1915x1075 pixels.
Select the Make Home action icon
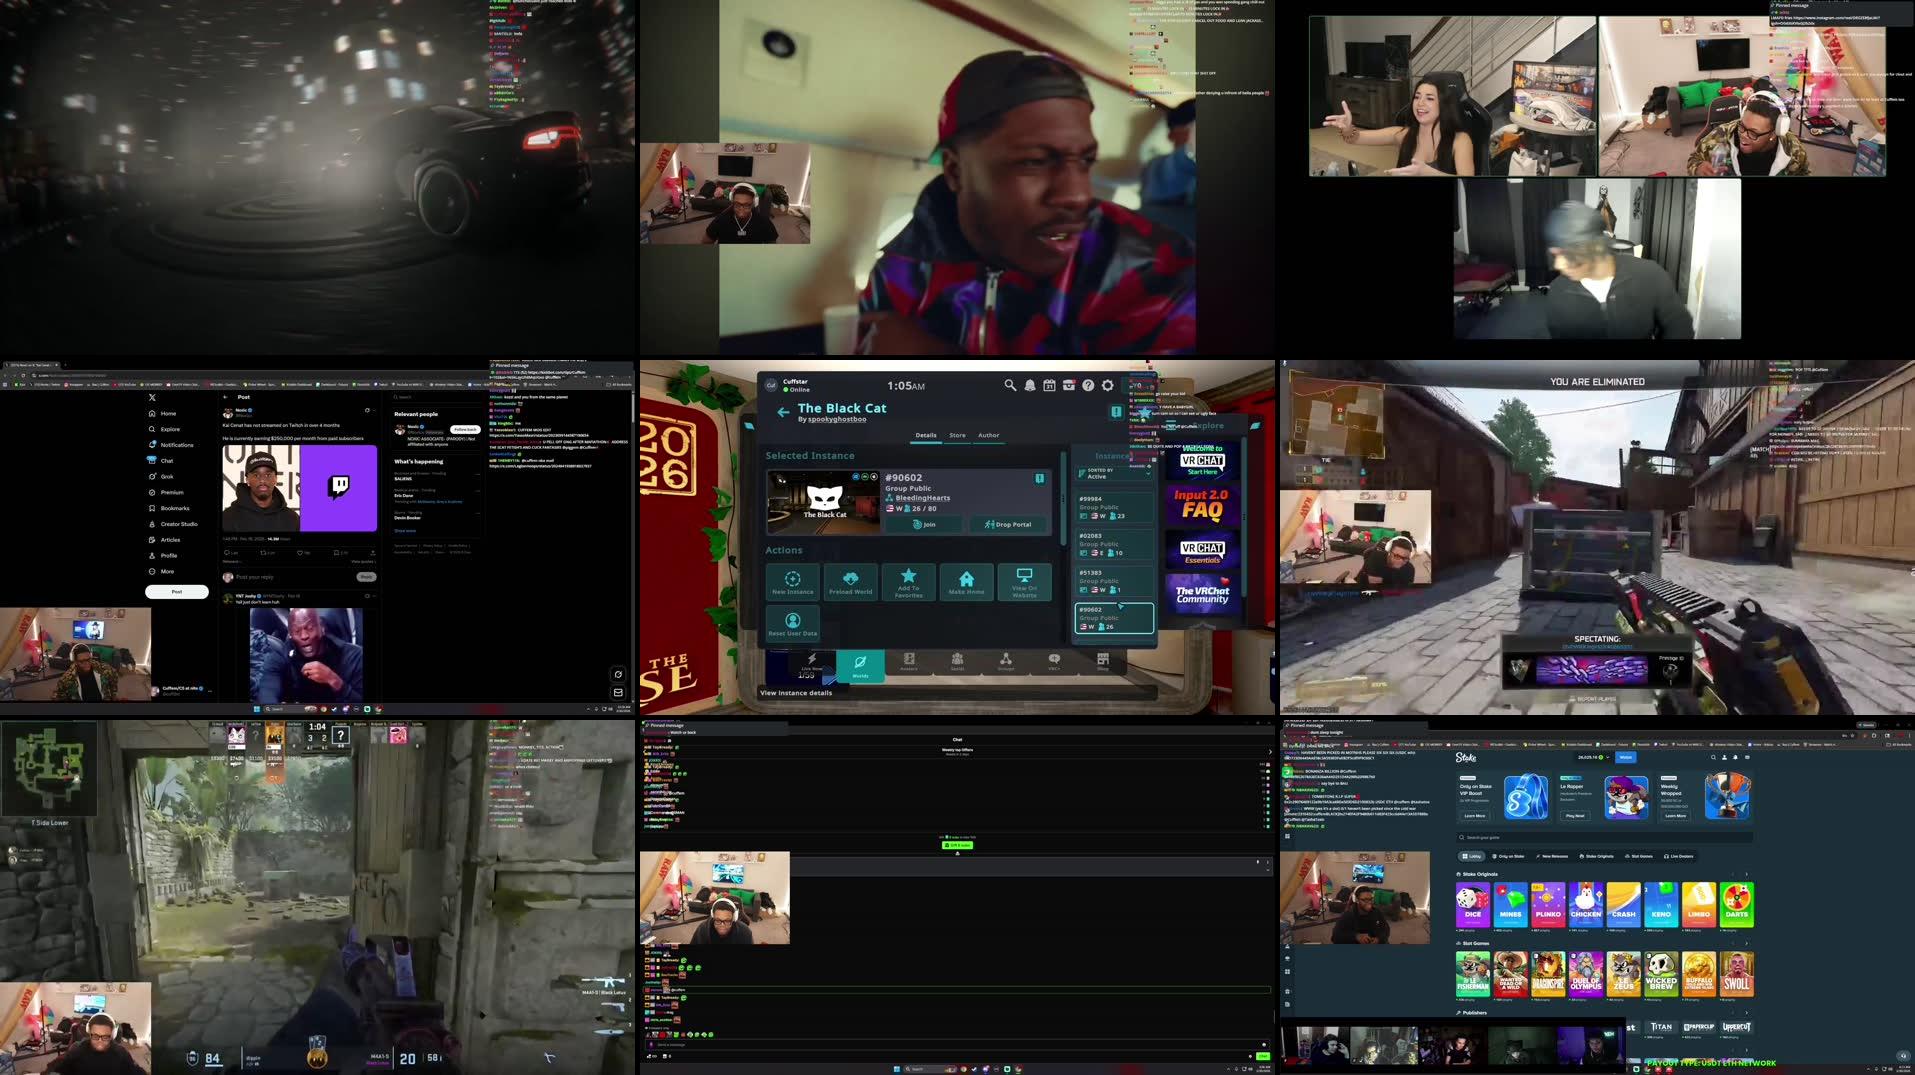[x=966, y=582]
